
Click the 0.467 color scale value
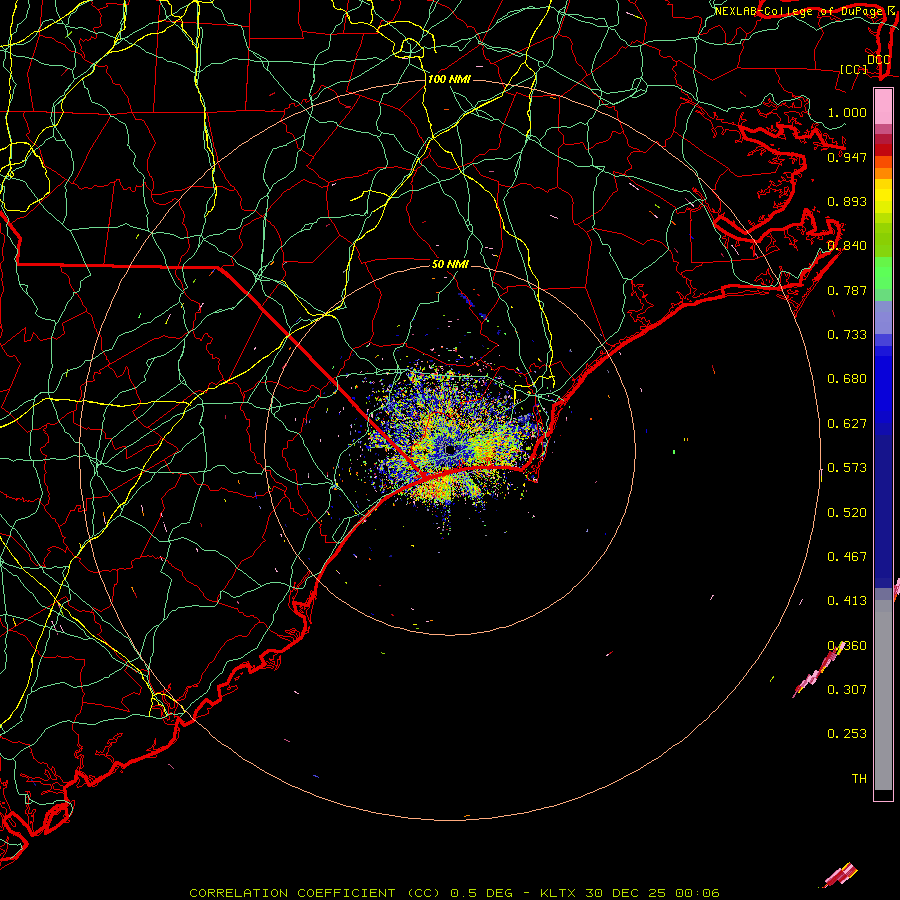point(847,557)
